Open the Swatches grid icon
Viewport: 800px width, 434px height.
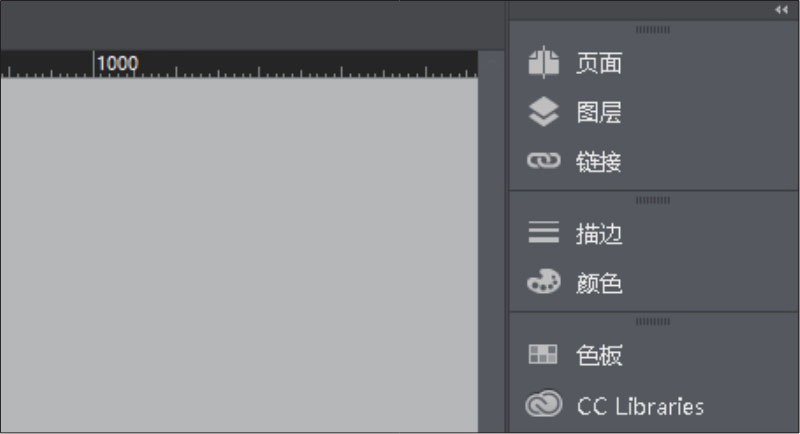[x=543, y=354]
